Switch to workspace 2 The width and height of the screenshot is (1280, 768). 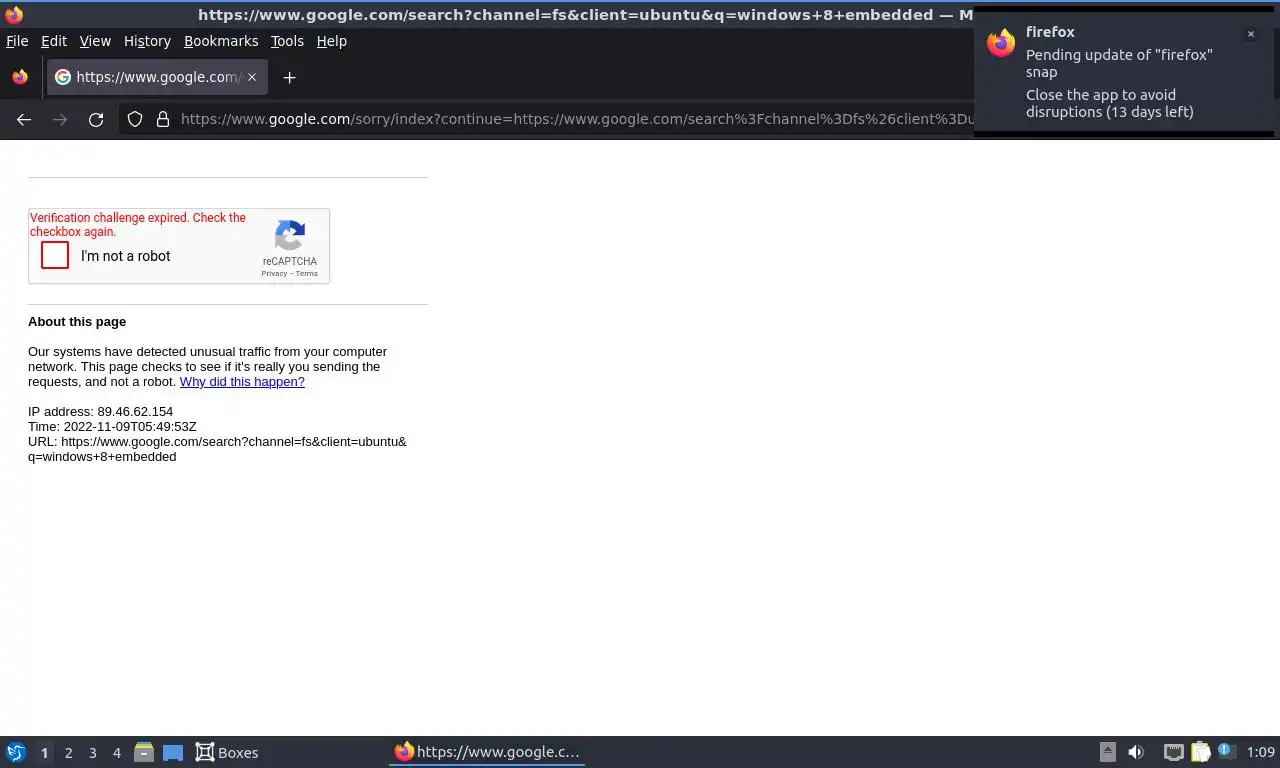click(x=68, y=753)
